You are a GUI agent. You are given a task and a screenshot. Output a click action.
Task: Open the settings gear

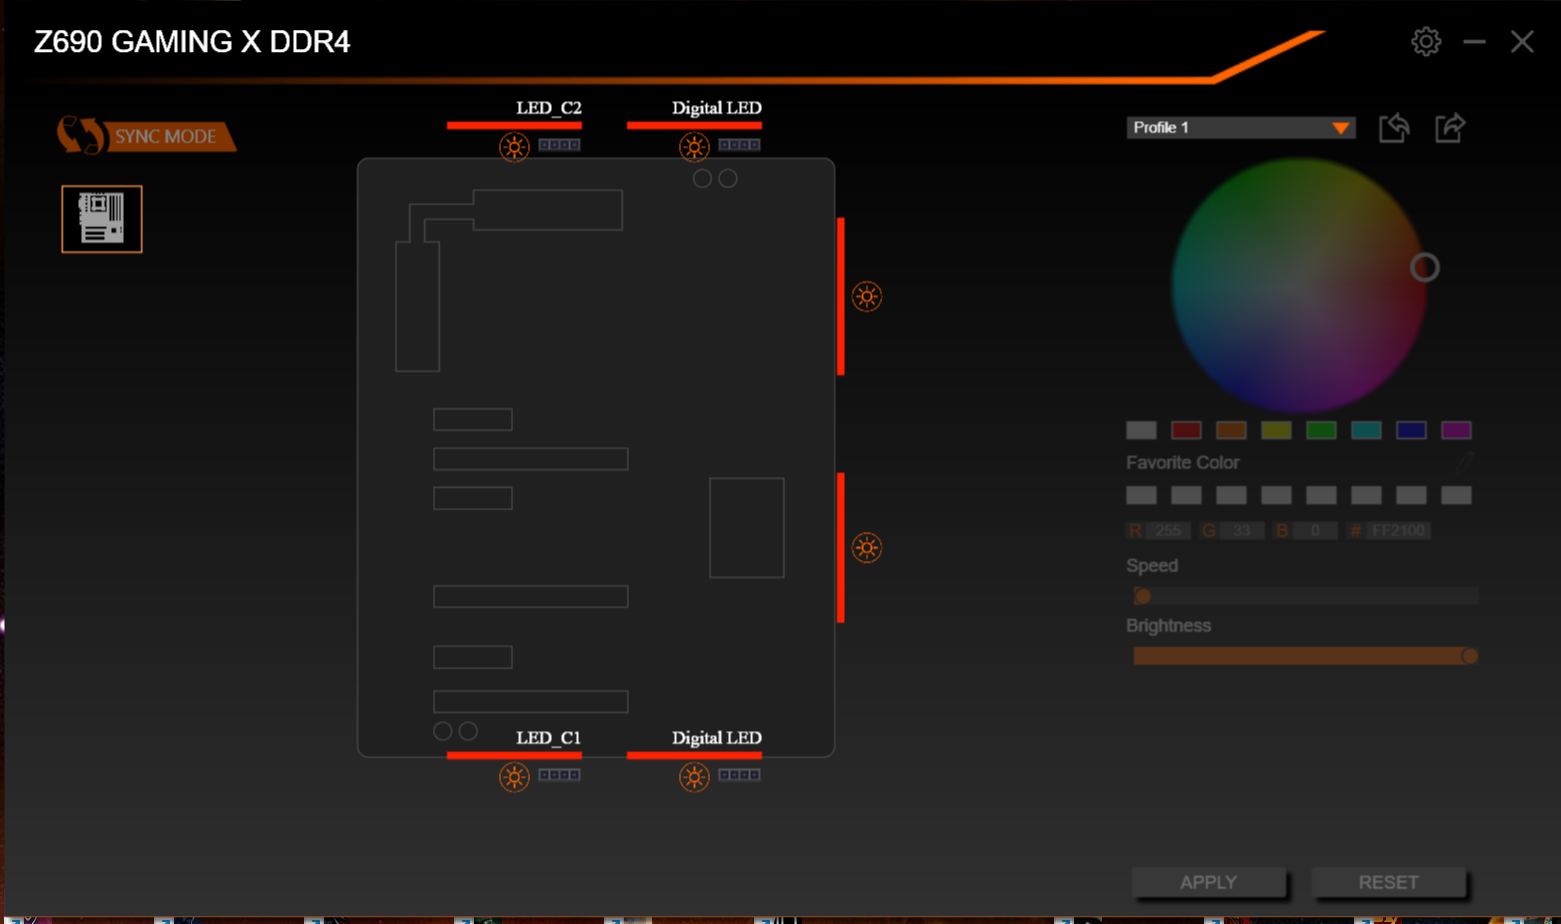coord(1426,41)
